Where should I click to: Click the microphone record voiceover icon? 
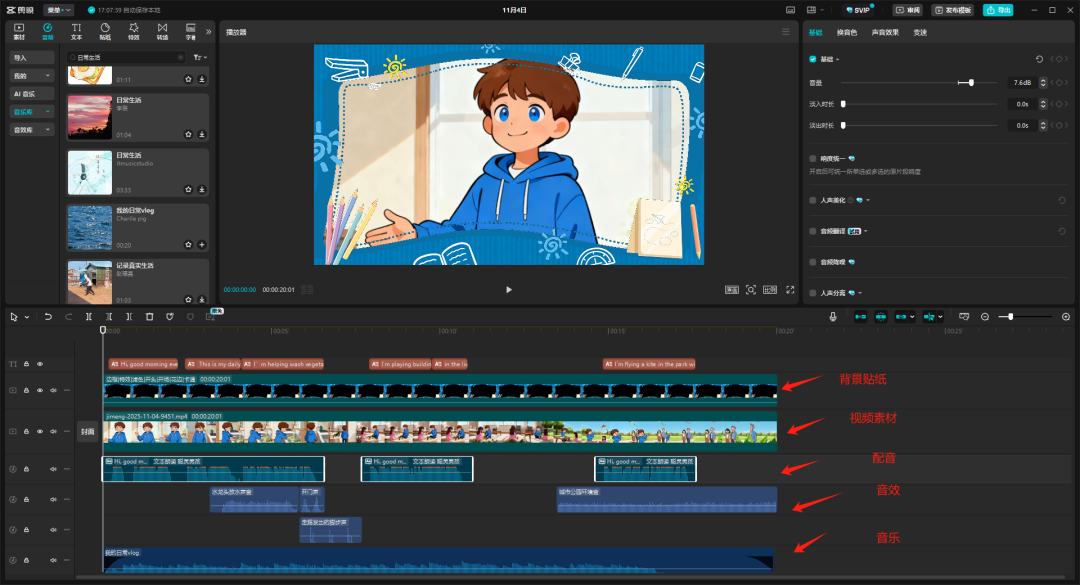[833, 317]
